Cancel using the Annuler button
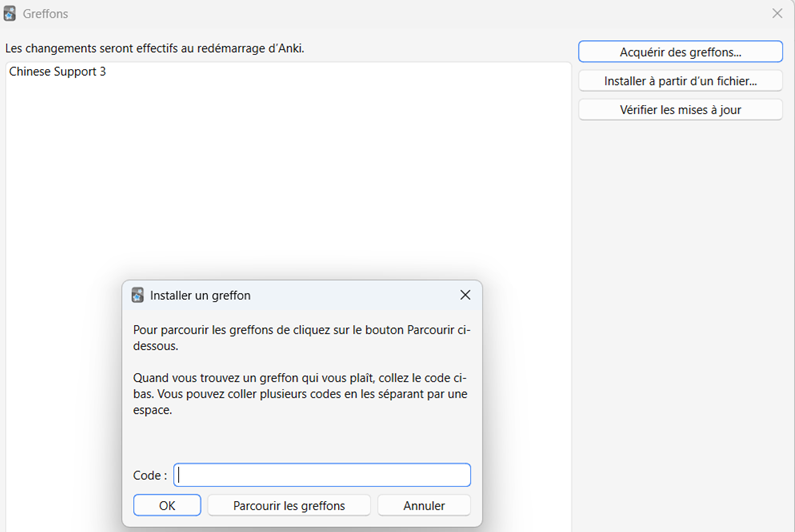Screen dimensions: 795x532 [x=424, y=506]
